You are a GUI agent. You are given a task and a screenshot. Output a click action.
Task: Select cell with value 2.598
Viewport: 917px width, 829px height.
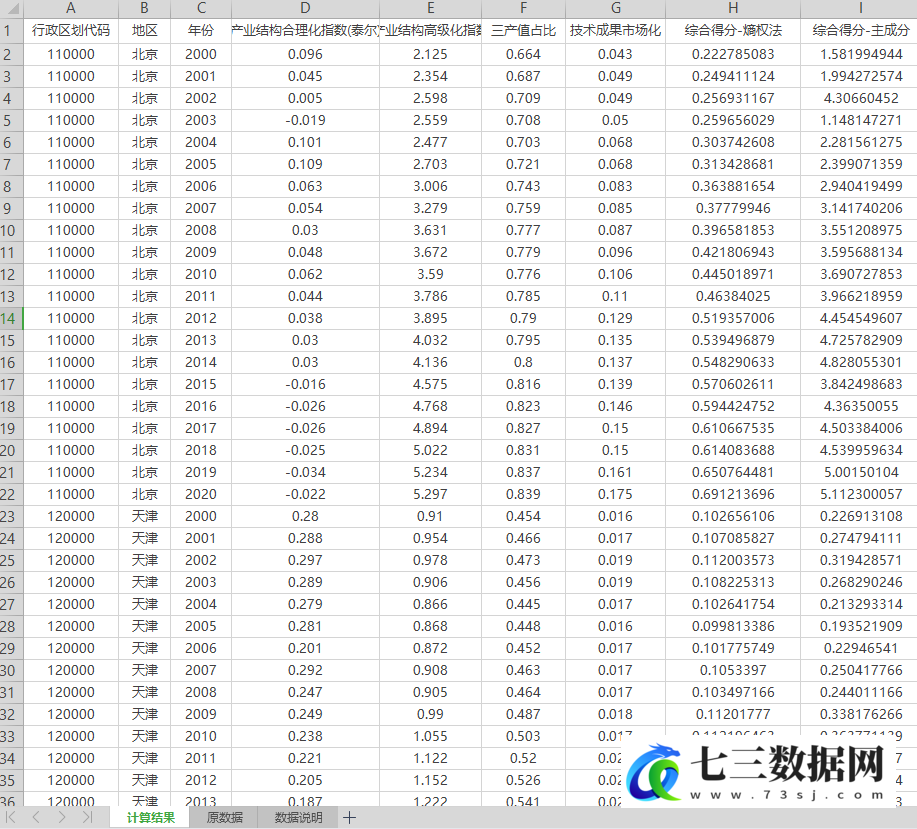(430, 98)
